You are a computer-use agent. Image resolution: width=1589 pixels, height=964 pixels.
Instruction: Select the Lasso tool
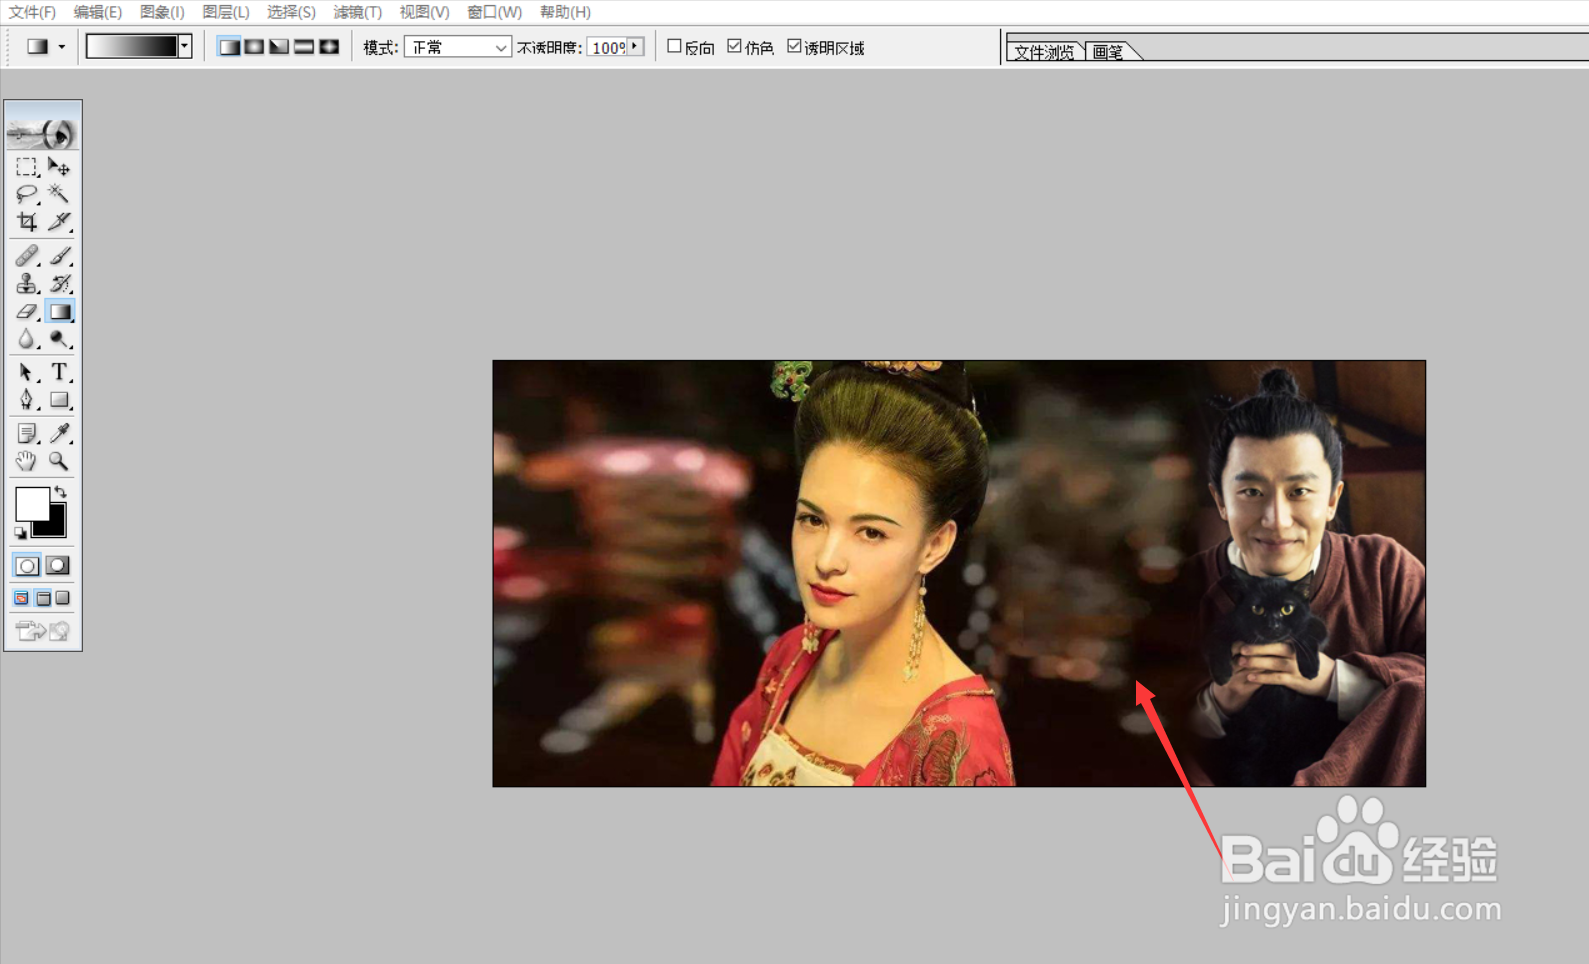tap(27, 194)
